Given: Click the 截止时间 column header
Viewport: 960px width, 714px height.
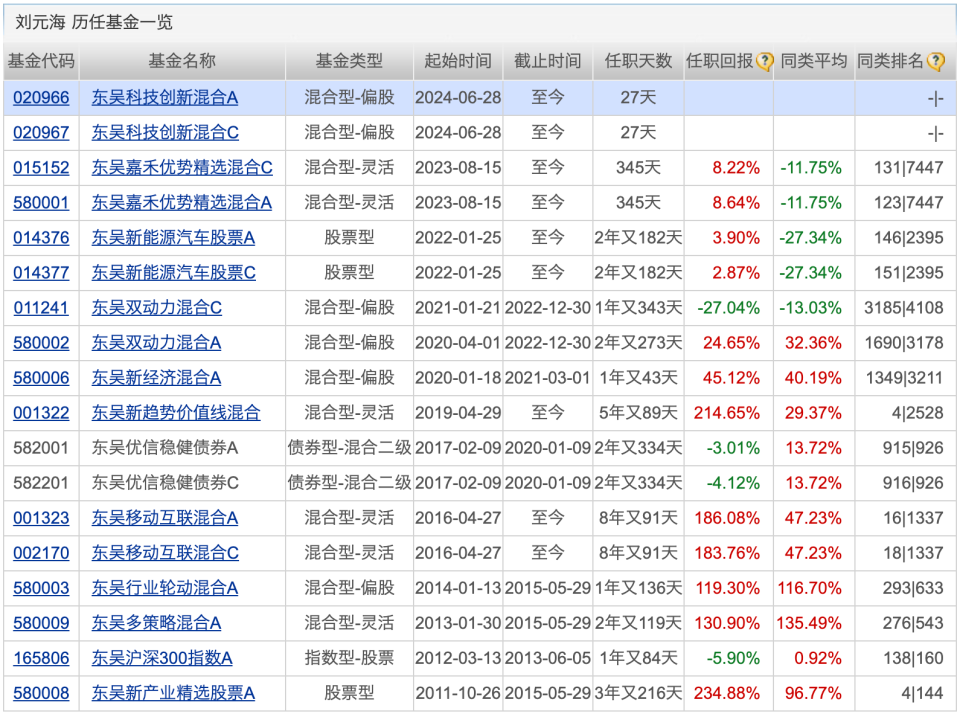Looking at the screenshot, I should coord(547,61).
